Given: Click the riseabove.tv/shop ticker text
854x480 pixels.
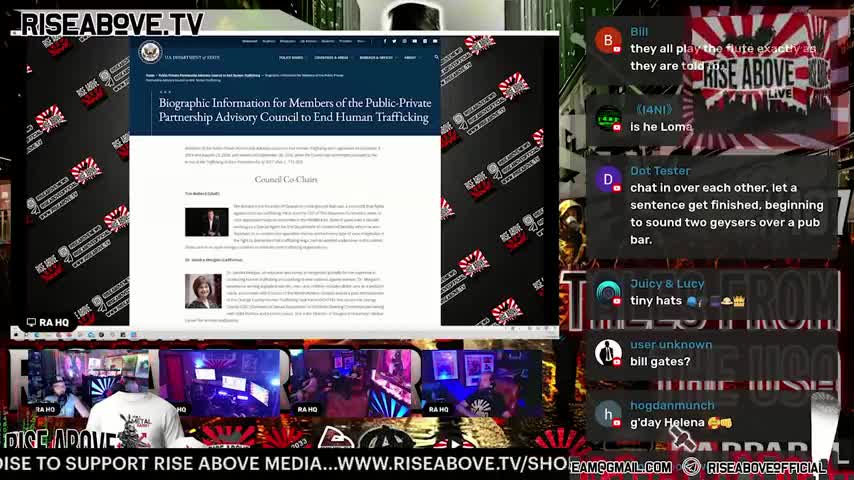Looking at the screenshot, I should click(454, 464).
